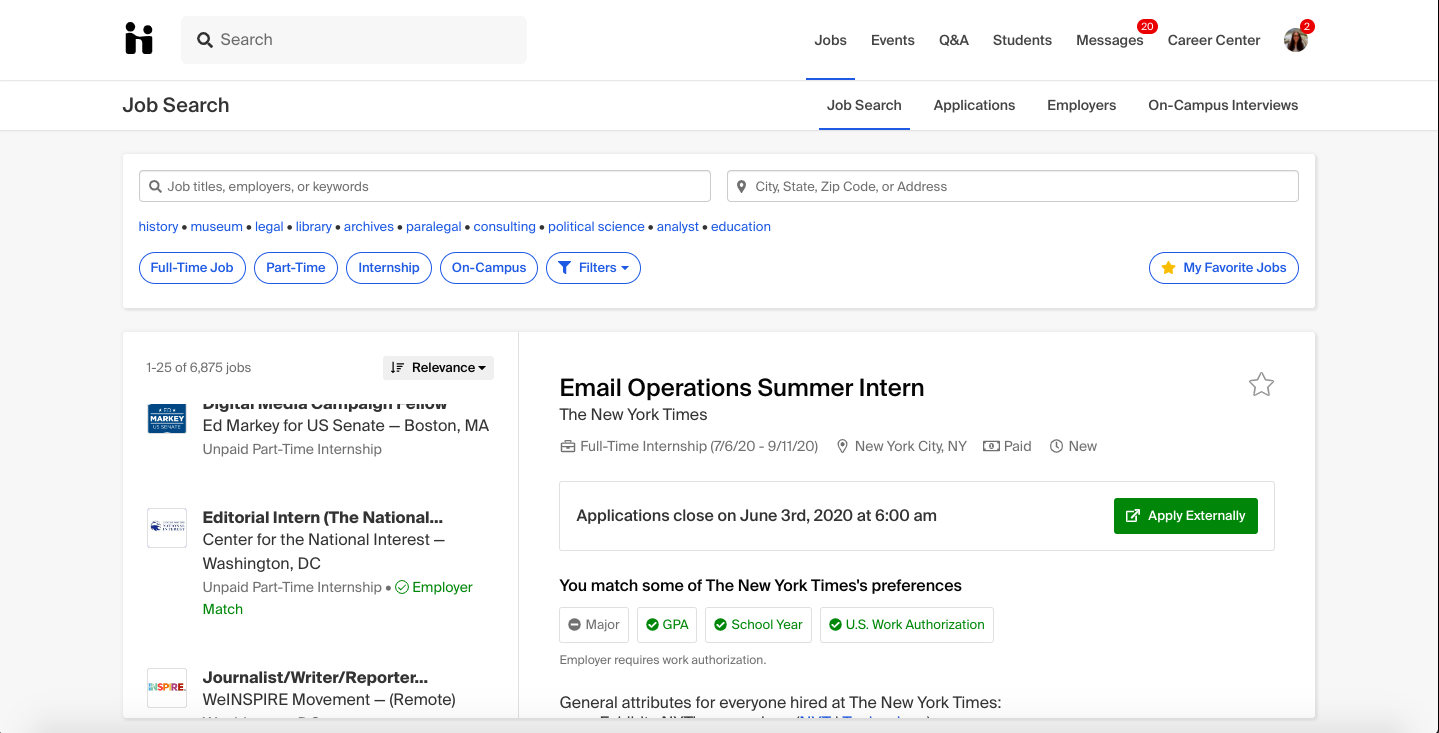Screen dimensions: 1439x733
Task: Open Messages with 20 notifications
Action: [1110, 40]
